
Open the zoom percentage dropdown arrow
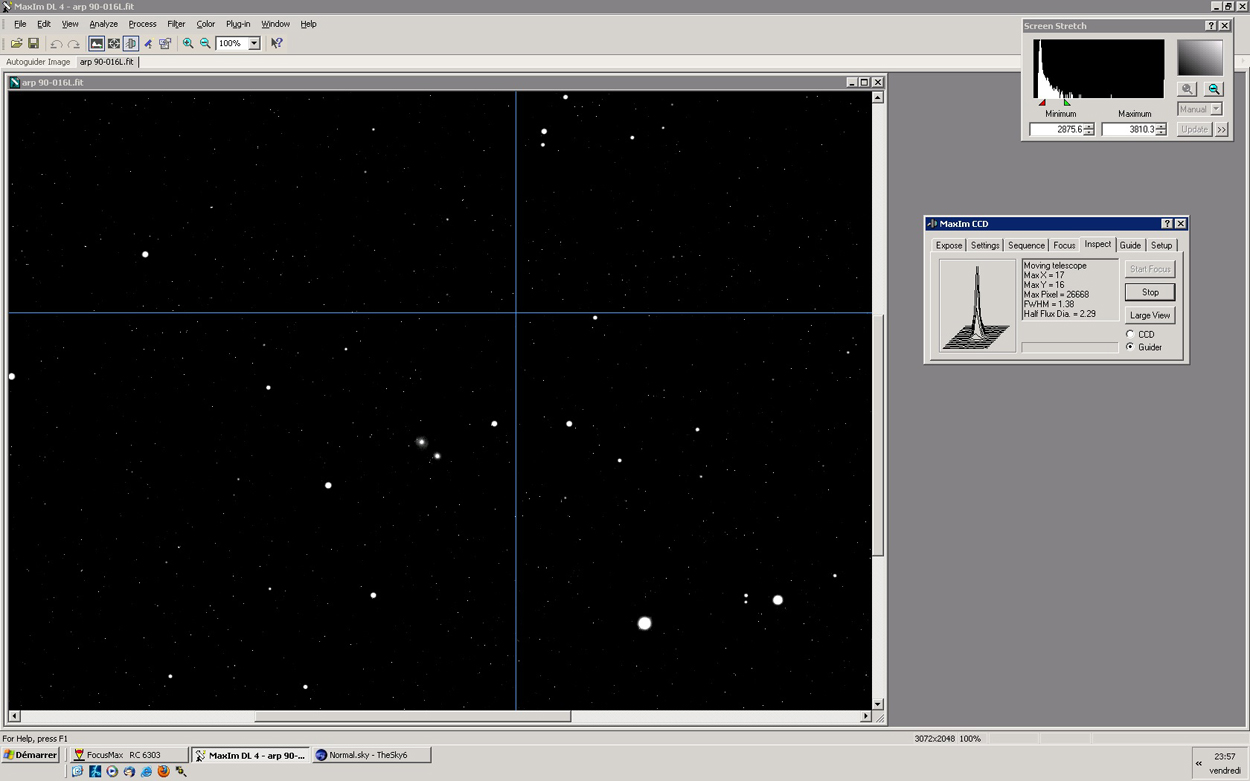point(254,44)
